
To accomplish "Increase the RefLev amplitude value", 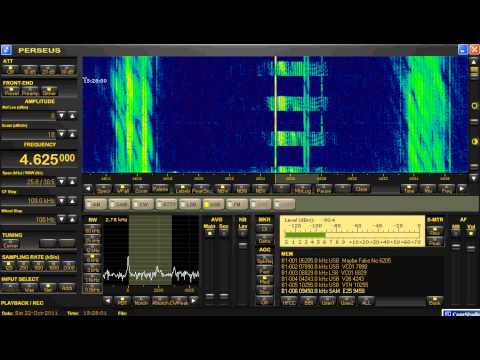I will [72, 116].
